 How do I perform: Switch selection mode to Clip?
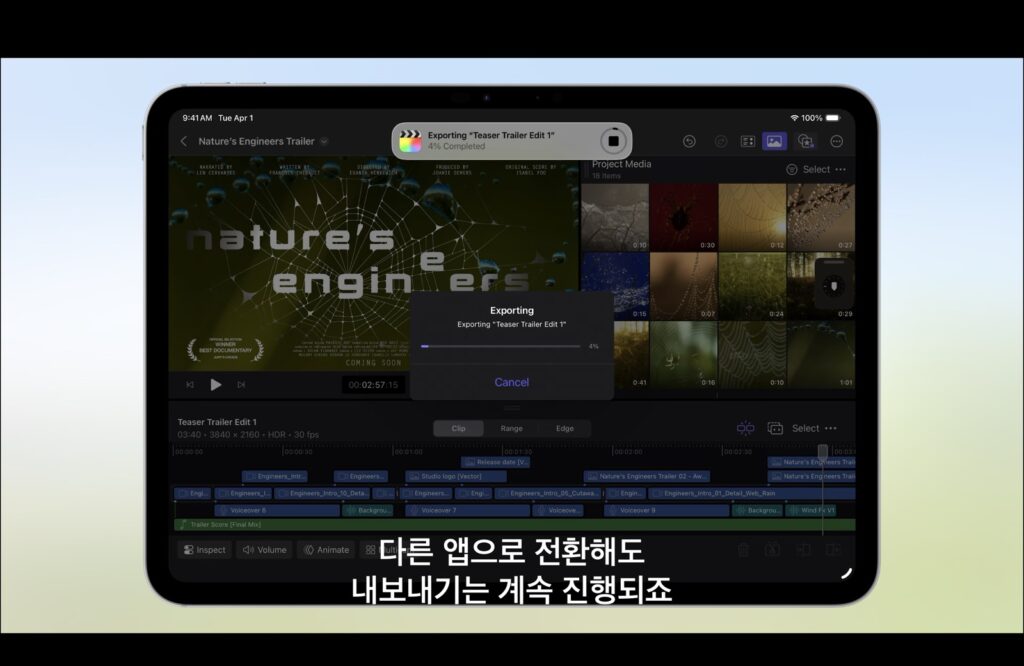pyautogui.click(x=458, y=428)
